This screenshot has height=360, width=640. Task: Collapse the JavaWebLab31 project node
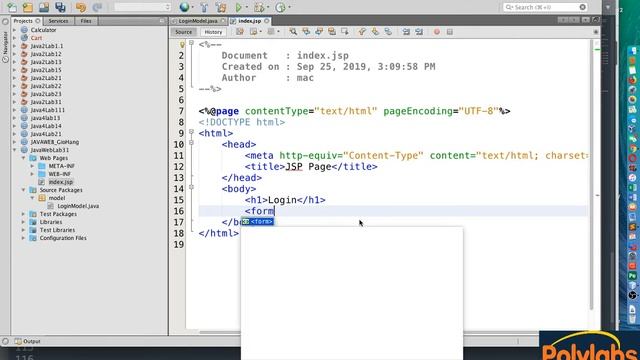click(x=15, y=150)
